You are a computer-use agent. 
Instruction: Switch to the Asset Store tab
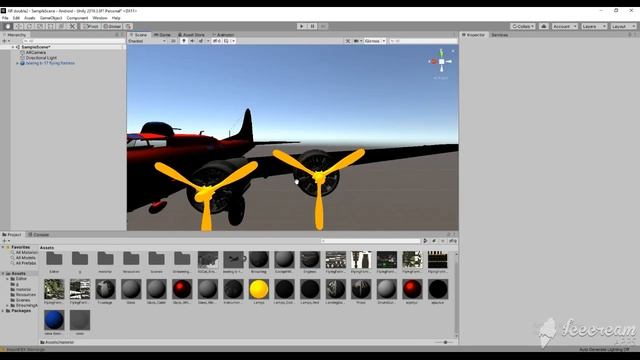click(x=191, y=35)
